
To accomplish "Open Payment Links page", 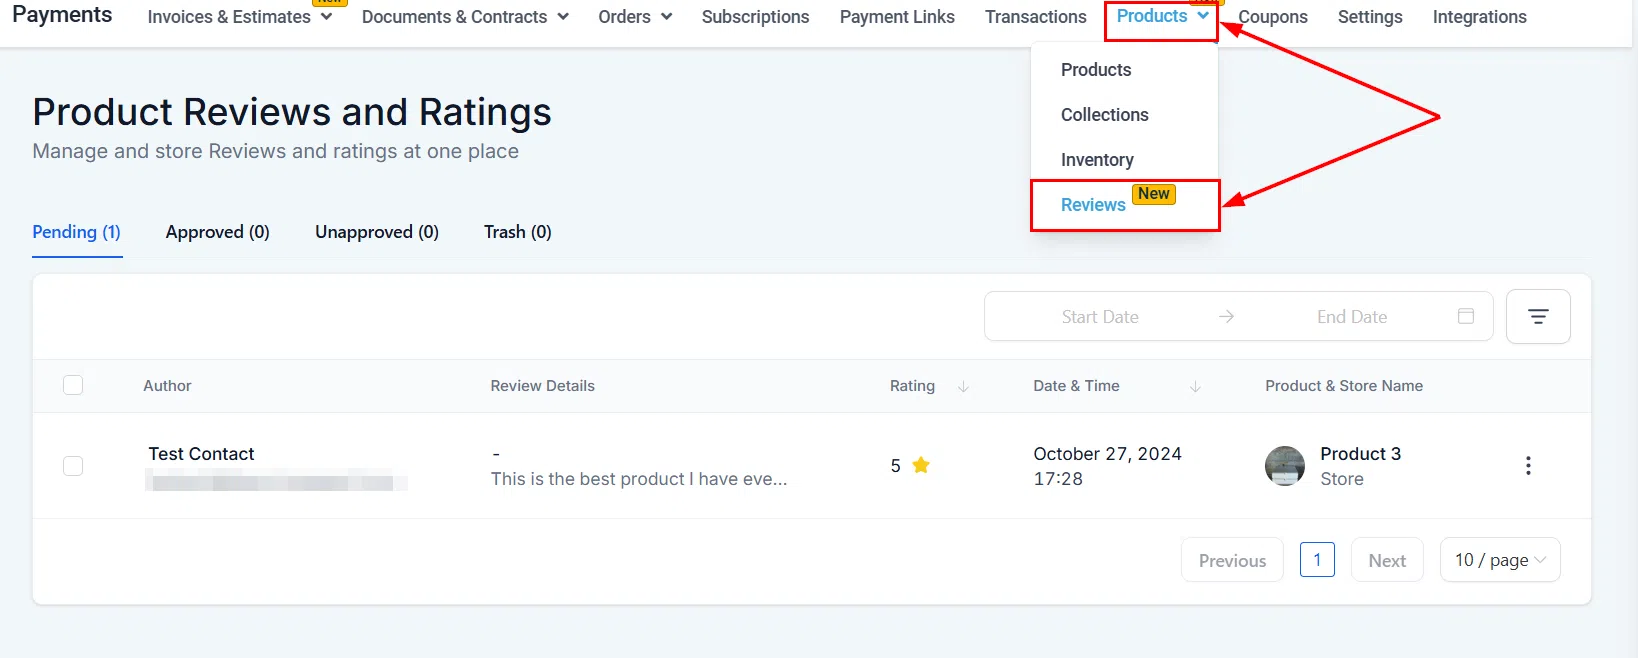I will coord(897,17).
